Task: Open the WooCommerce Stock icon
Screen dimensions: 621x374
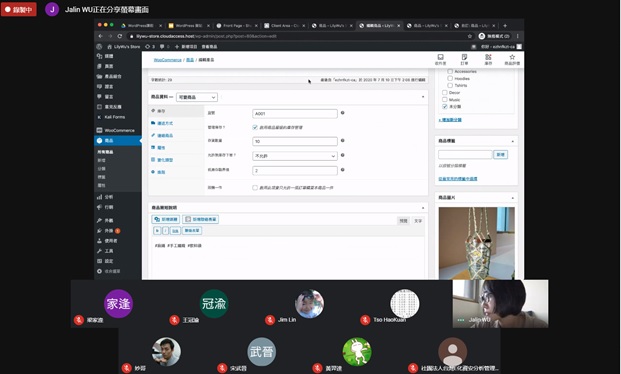Action: click(x=488, y=59)
